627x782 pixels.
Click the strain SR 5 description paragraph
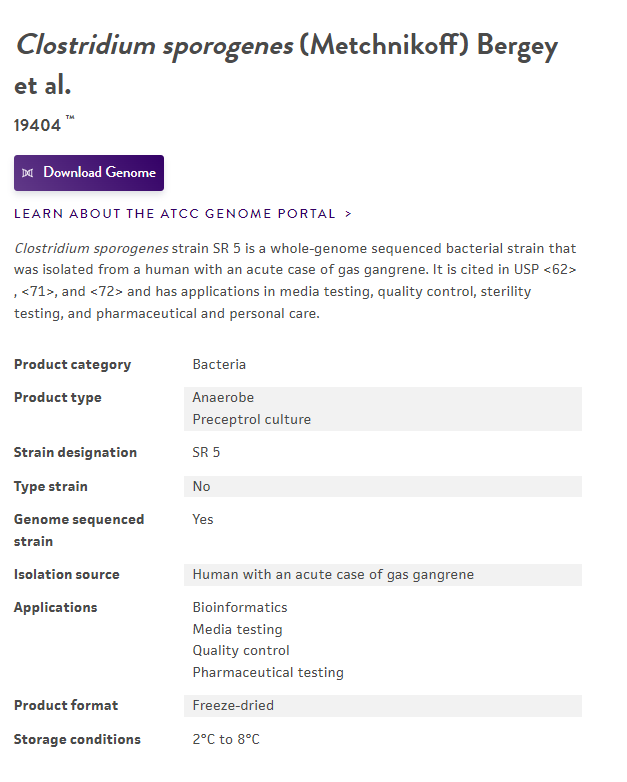(x=295, y=281)
